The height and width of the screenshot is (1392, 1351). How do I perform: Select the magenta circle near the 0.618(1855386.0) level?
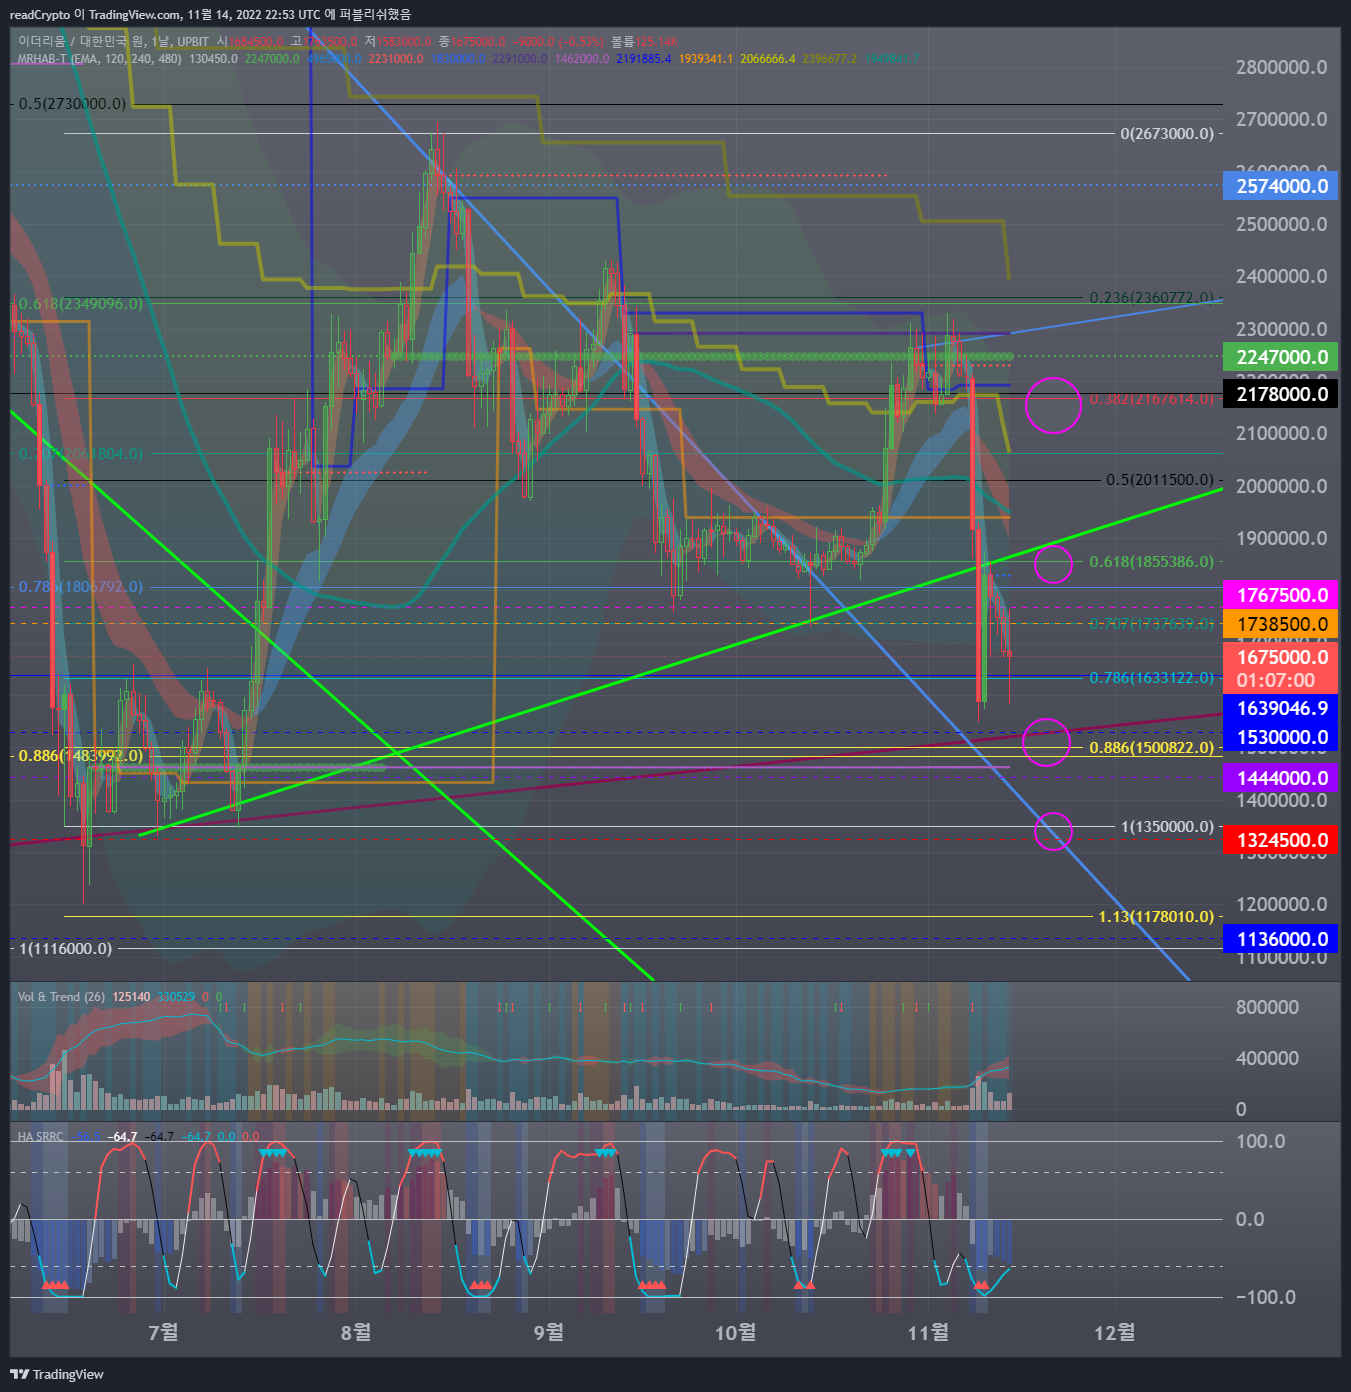pyautogui.click(x=1053, y=564)
